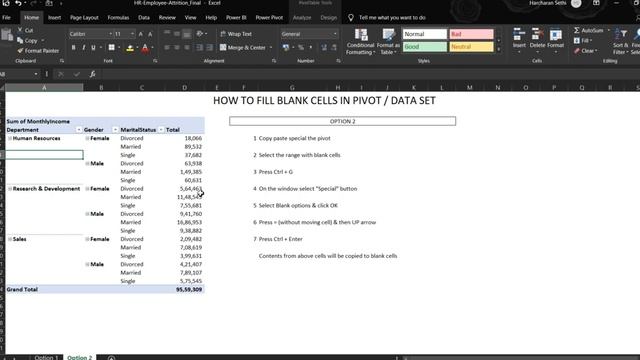Screen dimensions: 640x360
Task: Collapse the Sales group
Action: (x=9, y=239)
